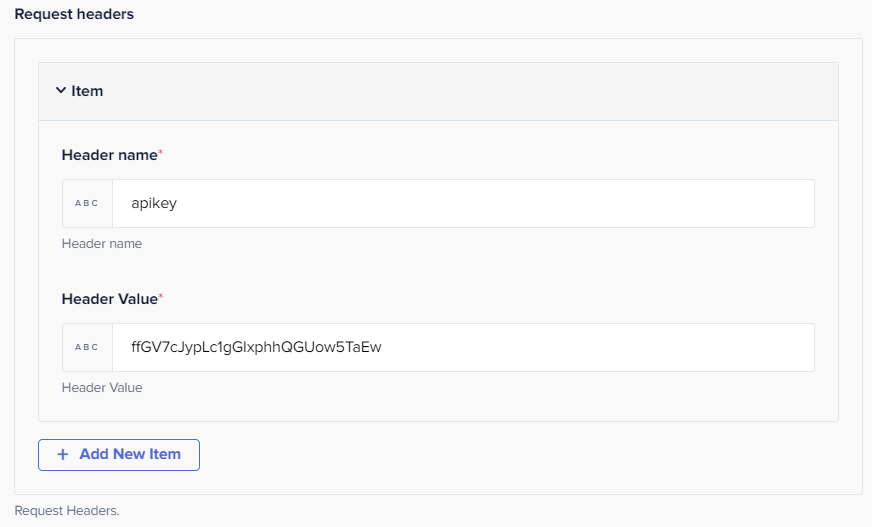Click empty space right of Add New Item
Viewport: 872px width, 527px height.
point(517,455)
